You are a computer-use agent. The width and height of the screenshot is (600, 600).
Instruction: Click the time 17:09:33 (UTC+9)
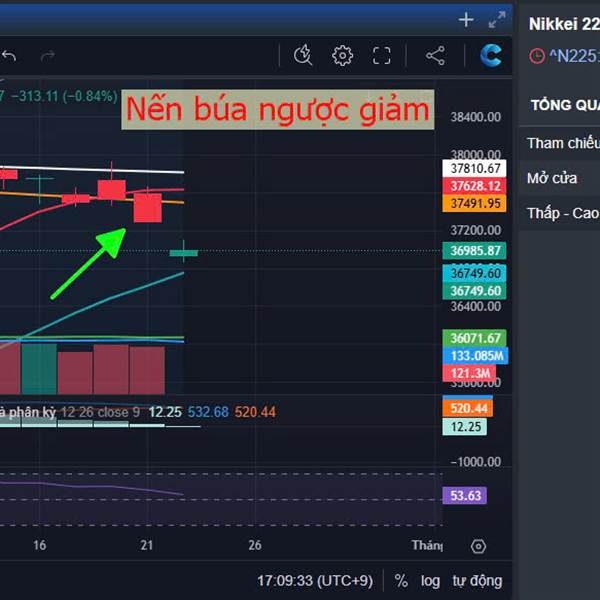pos(315,581)
